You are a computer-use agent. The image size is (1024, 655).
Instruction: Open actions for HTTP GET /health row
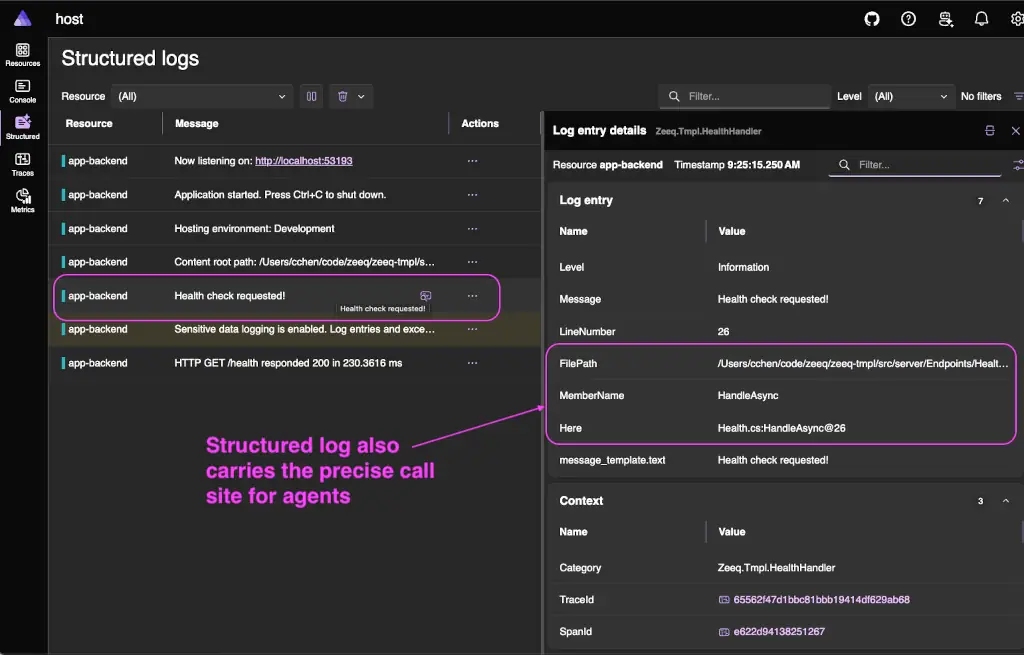(472, 363)
